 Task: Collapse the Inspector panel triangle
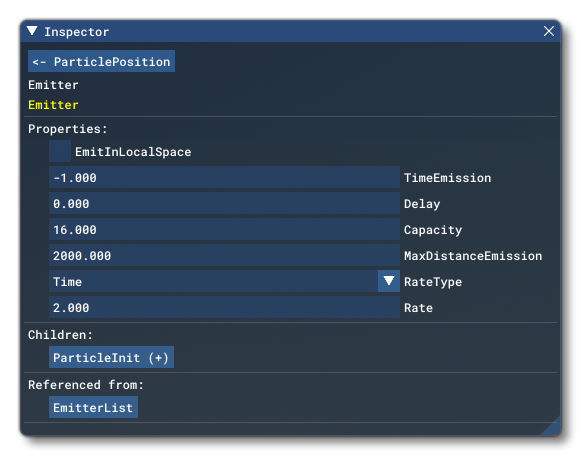click(x=32, y=31)
